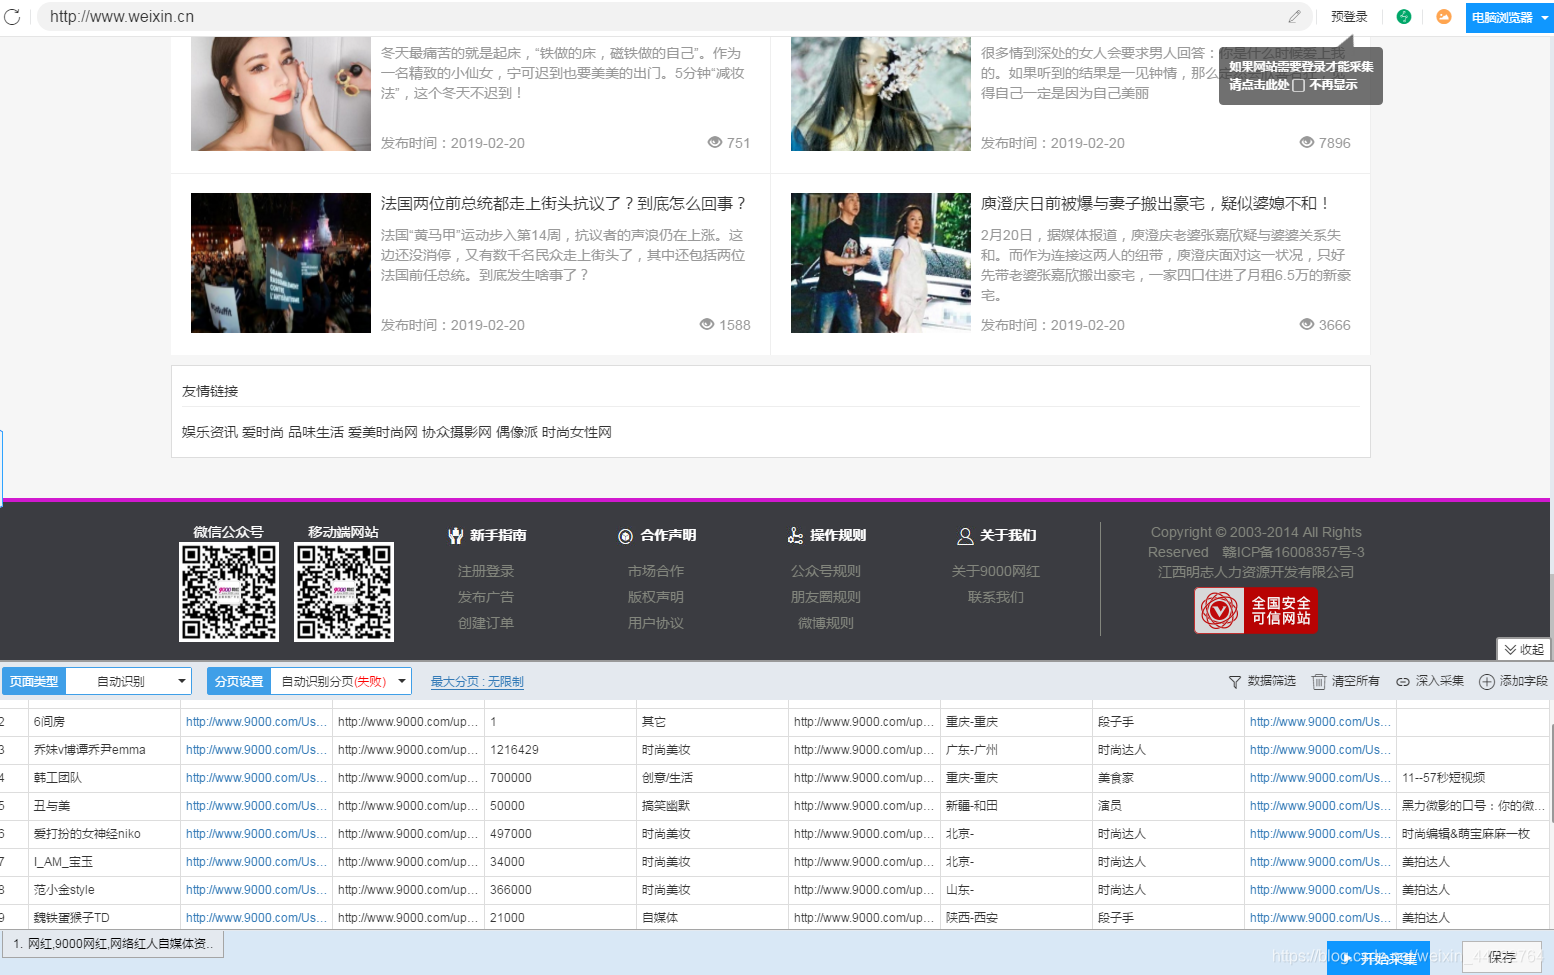Open the 电脑浏览器 browser mode dropdown
Viewport: 1554px width, 975px height.
[1509, 17]
